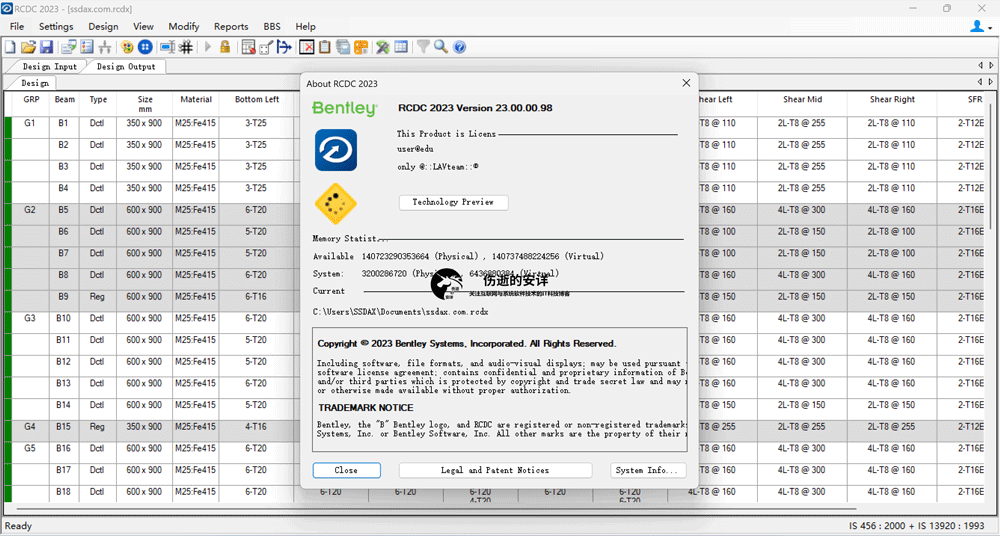The width and height of the screenshot is (1000, 536).
Task: Click the gray funnel filter icon
Action: (x=423, y=47)
